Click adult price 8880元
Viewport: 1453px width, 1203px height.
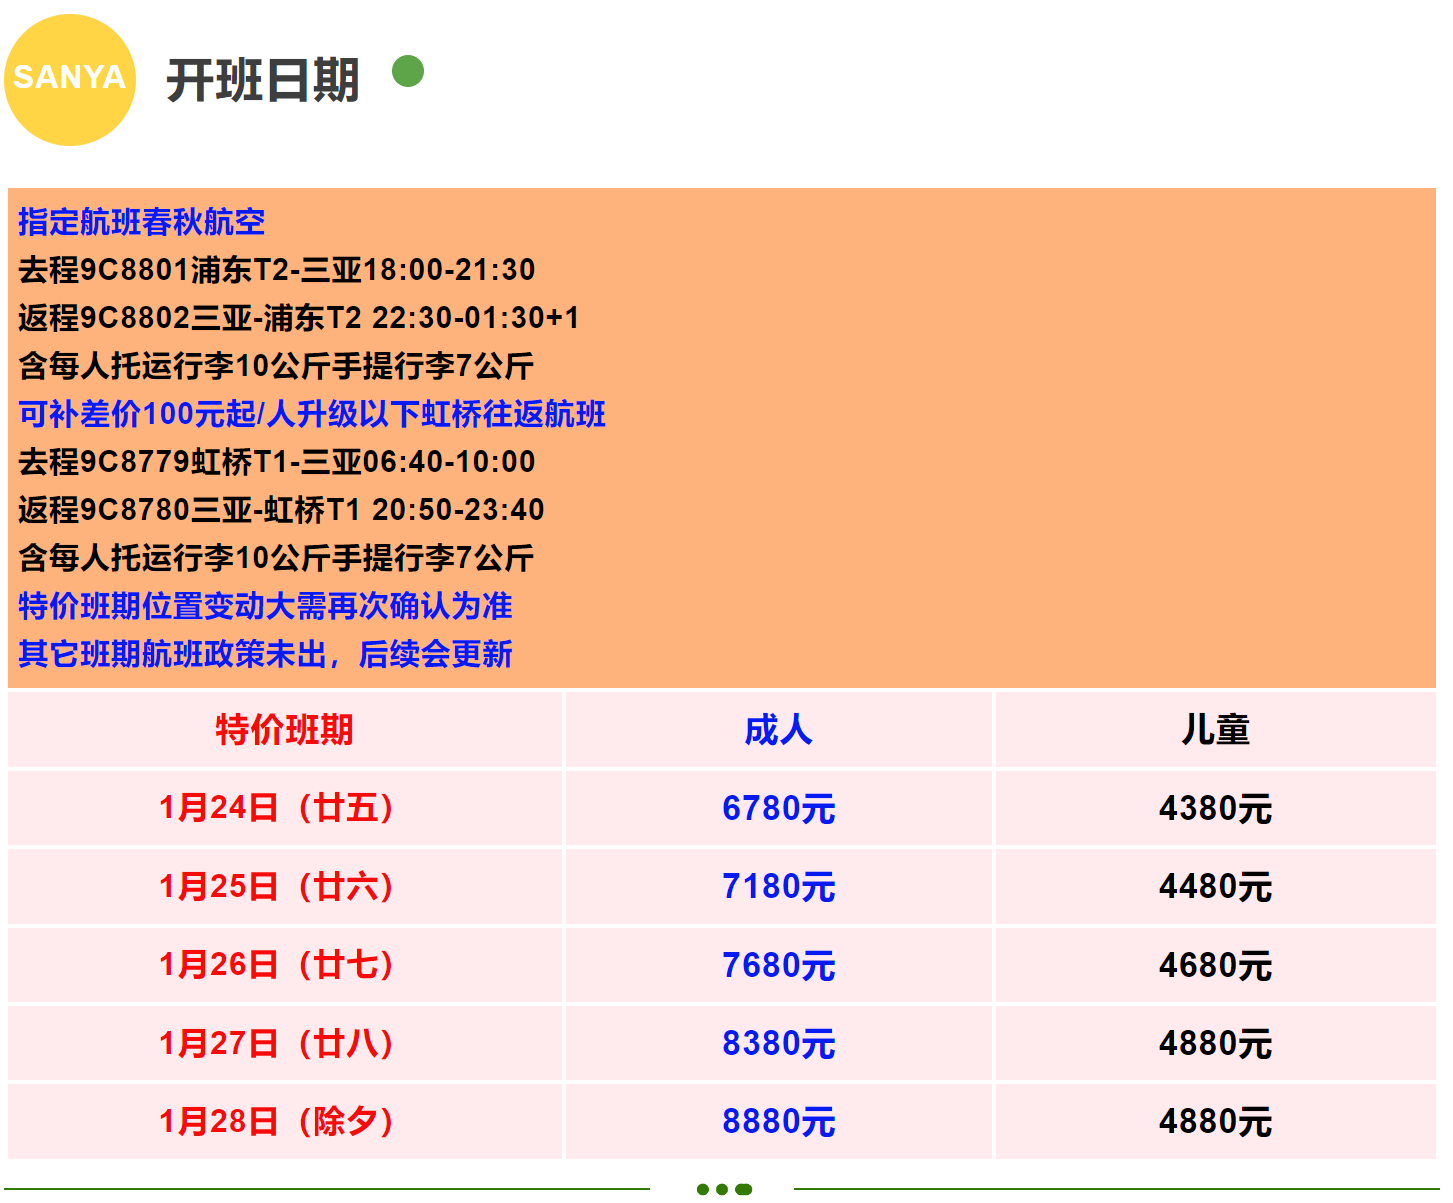[x=778, y=1121]
